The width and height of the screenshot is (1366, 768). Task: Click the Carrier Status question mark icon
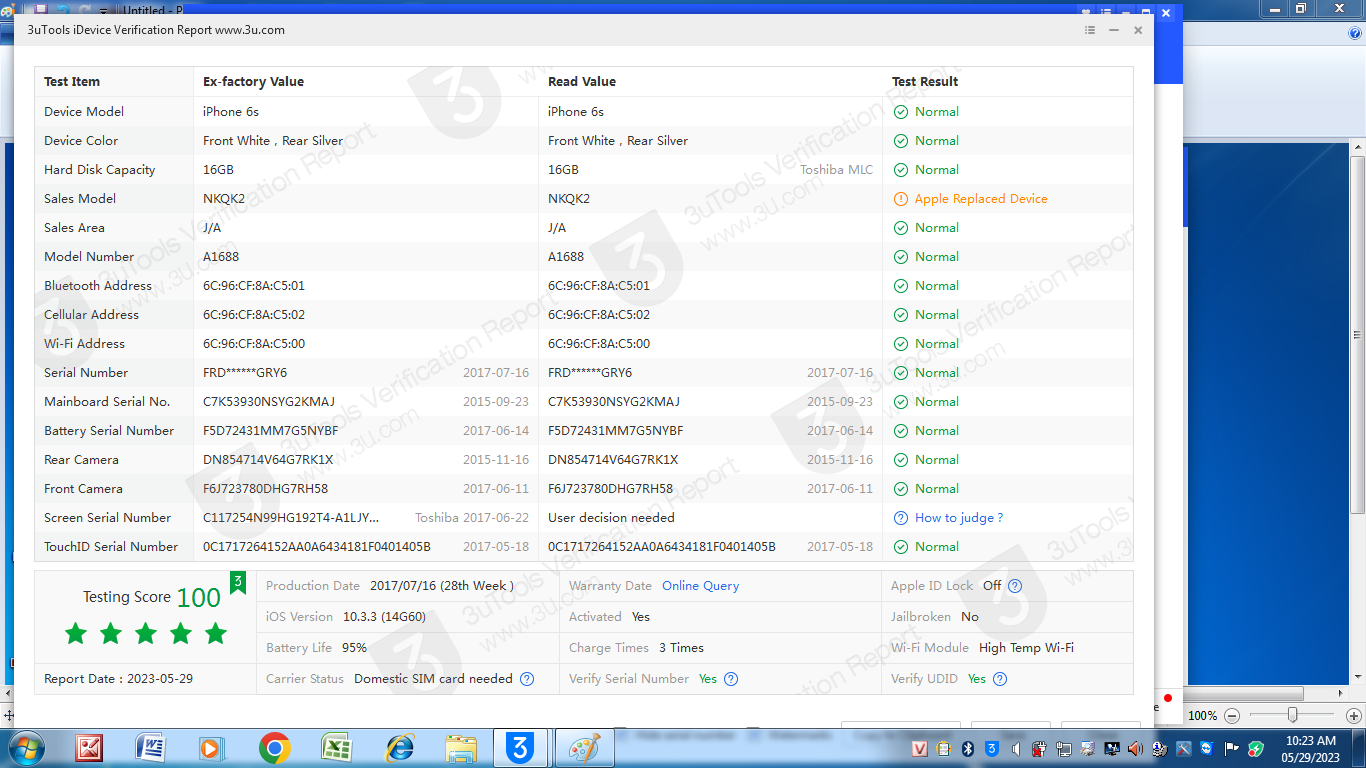527,679
